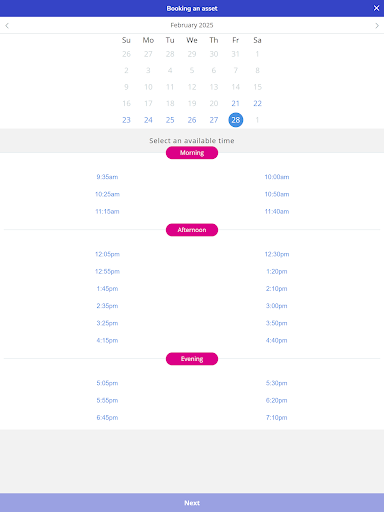384x512 pixels.
Task: Pick the 2:35pm slot
Action: coord(107,306)
